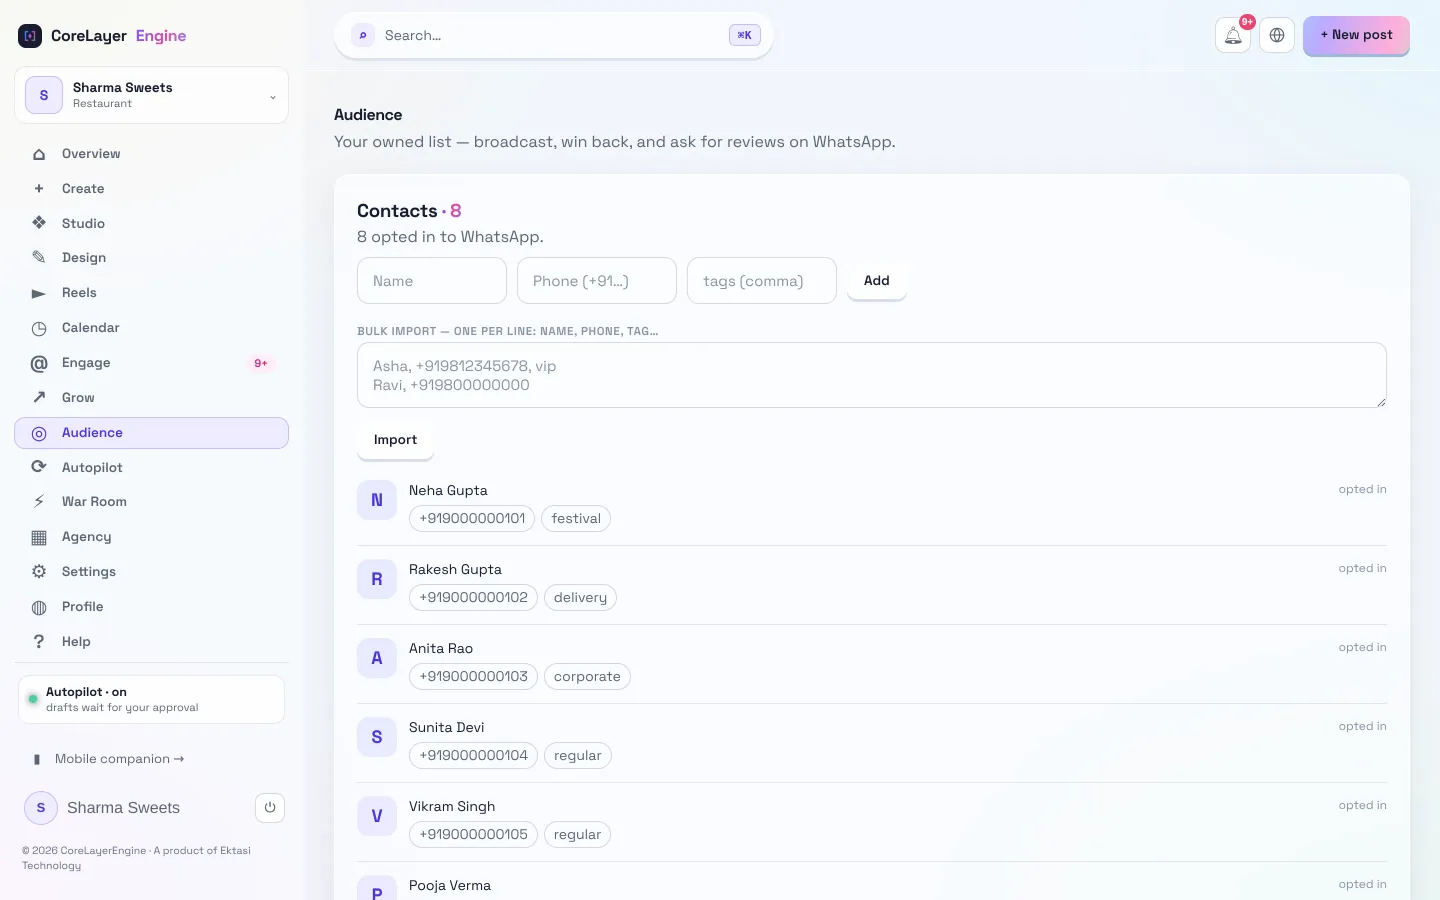The width and height of the screenshot is (1440, 900).
Task: Click the Audience target icon
Action: point(39,433)
